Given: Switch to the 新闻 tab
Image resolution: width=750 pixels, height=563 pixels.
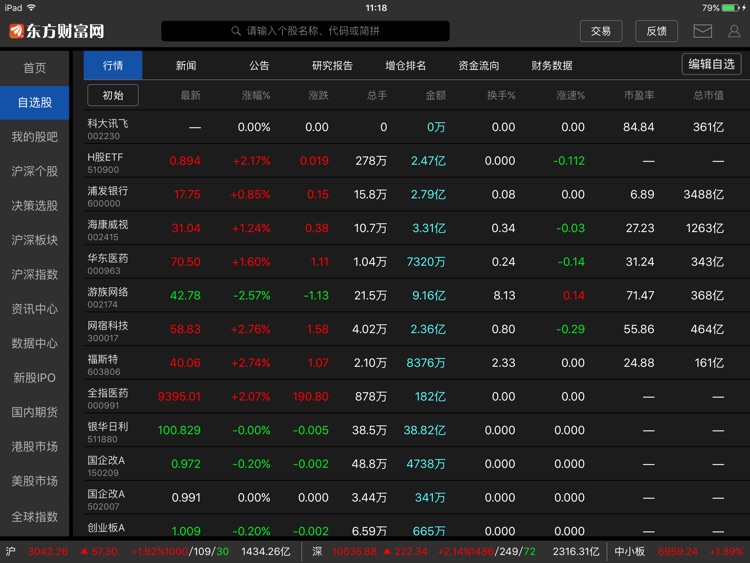Looking at the screenshot, I should pos(186,66).
